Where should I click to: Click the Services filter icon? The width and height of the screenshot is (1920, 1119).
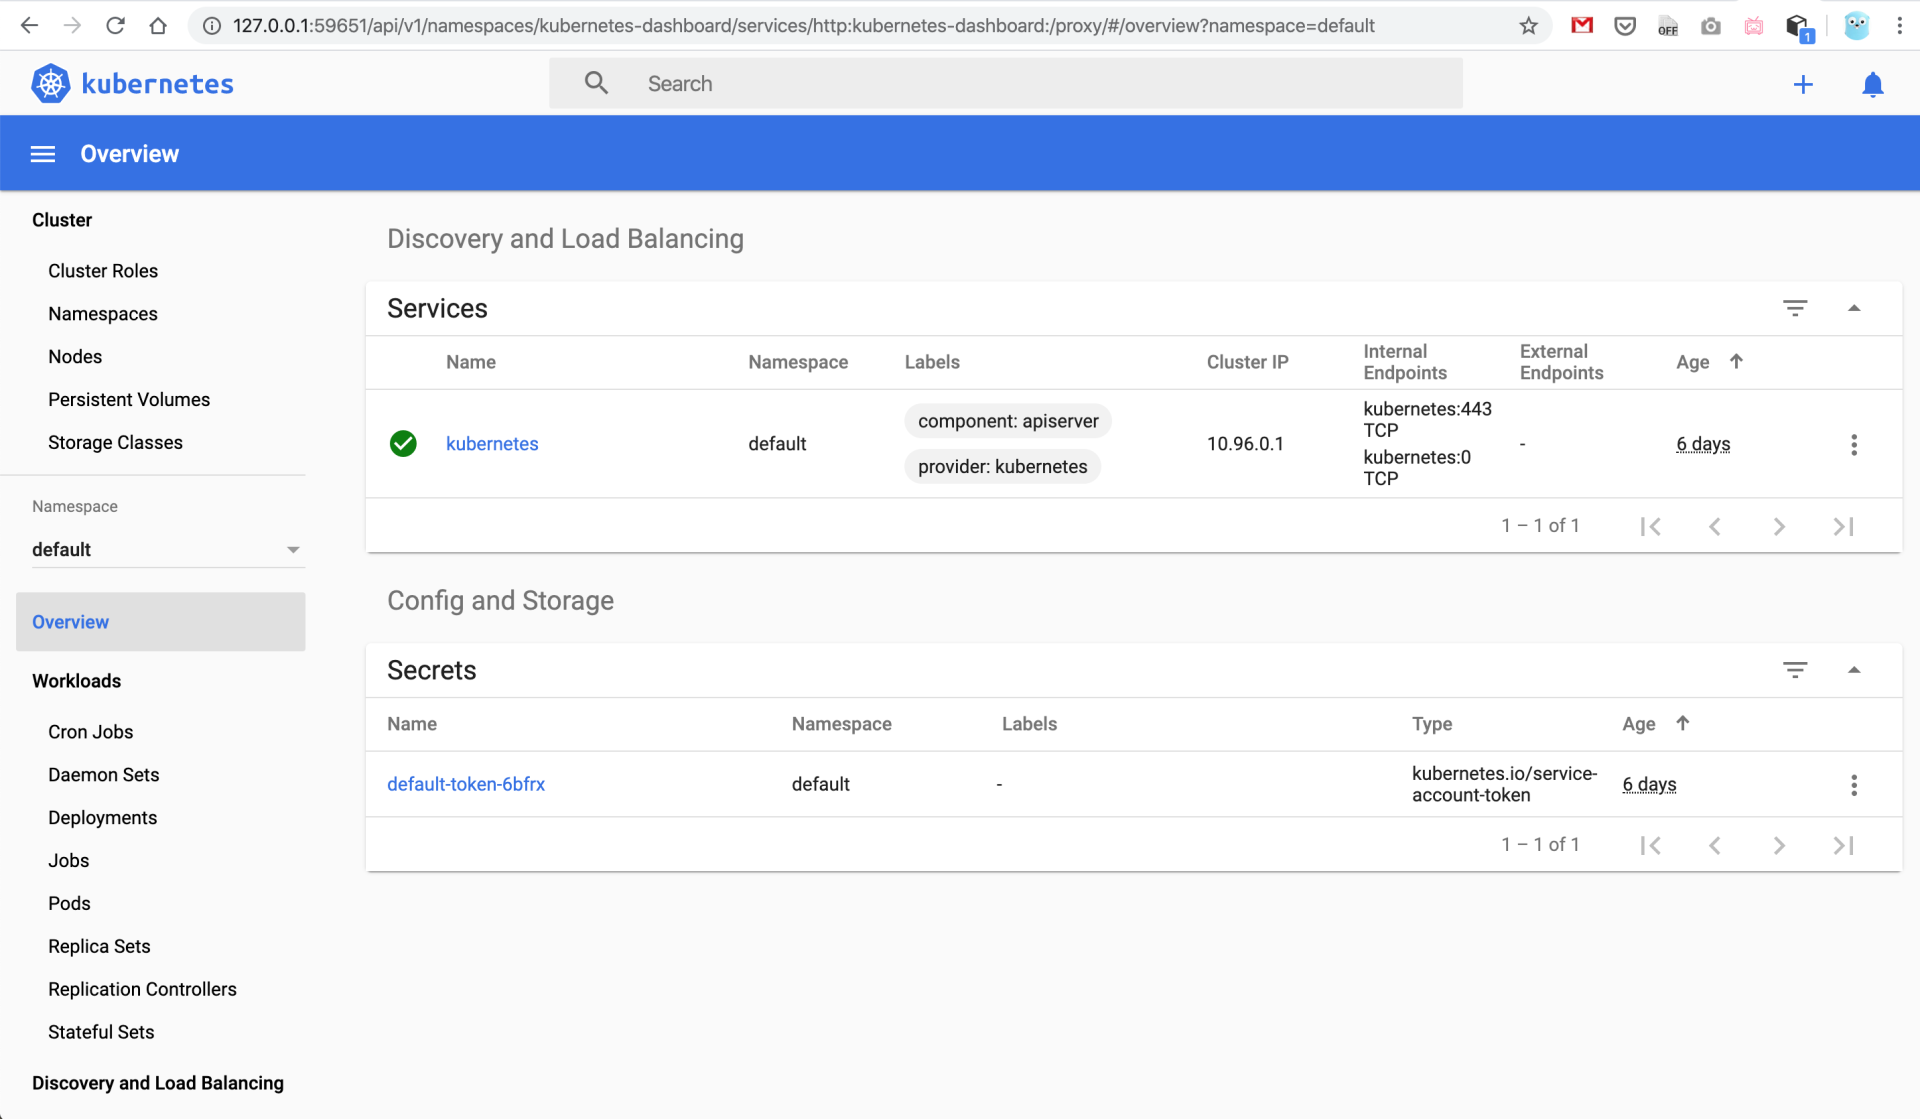point(1795,308)
